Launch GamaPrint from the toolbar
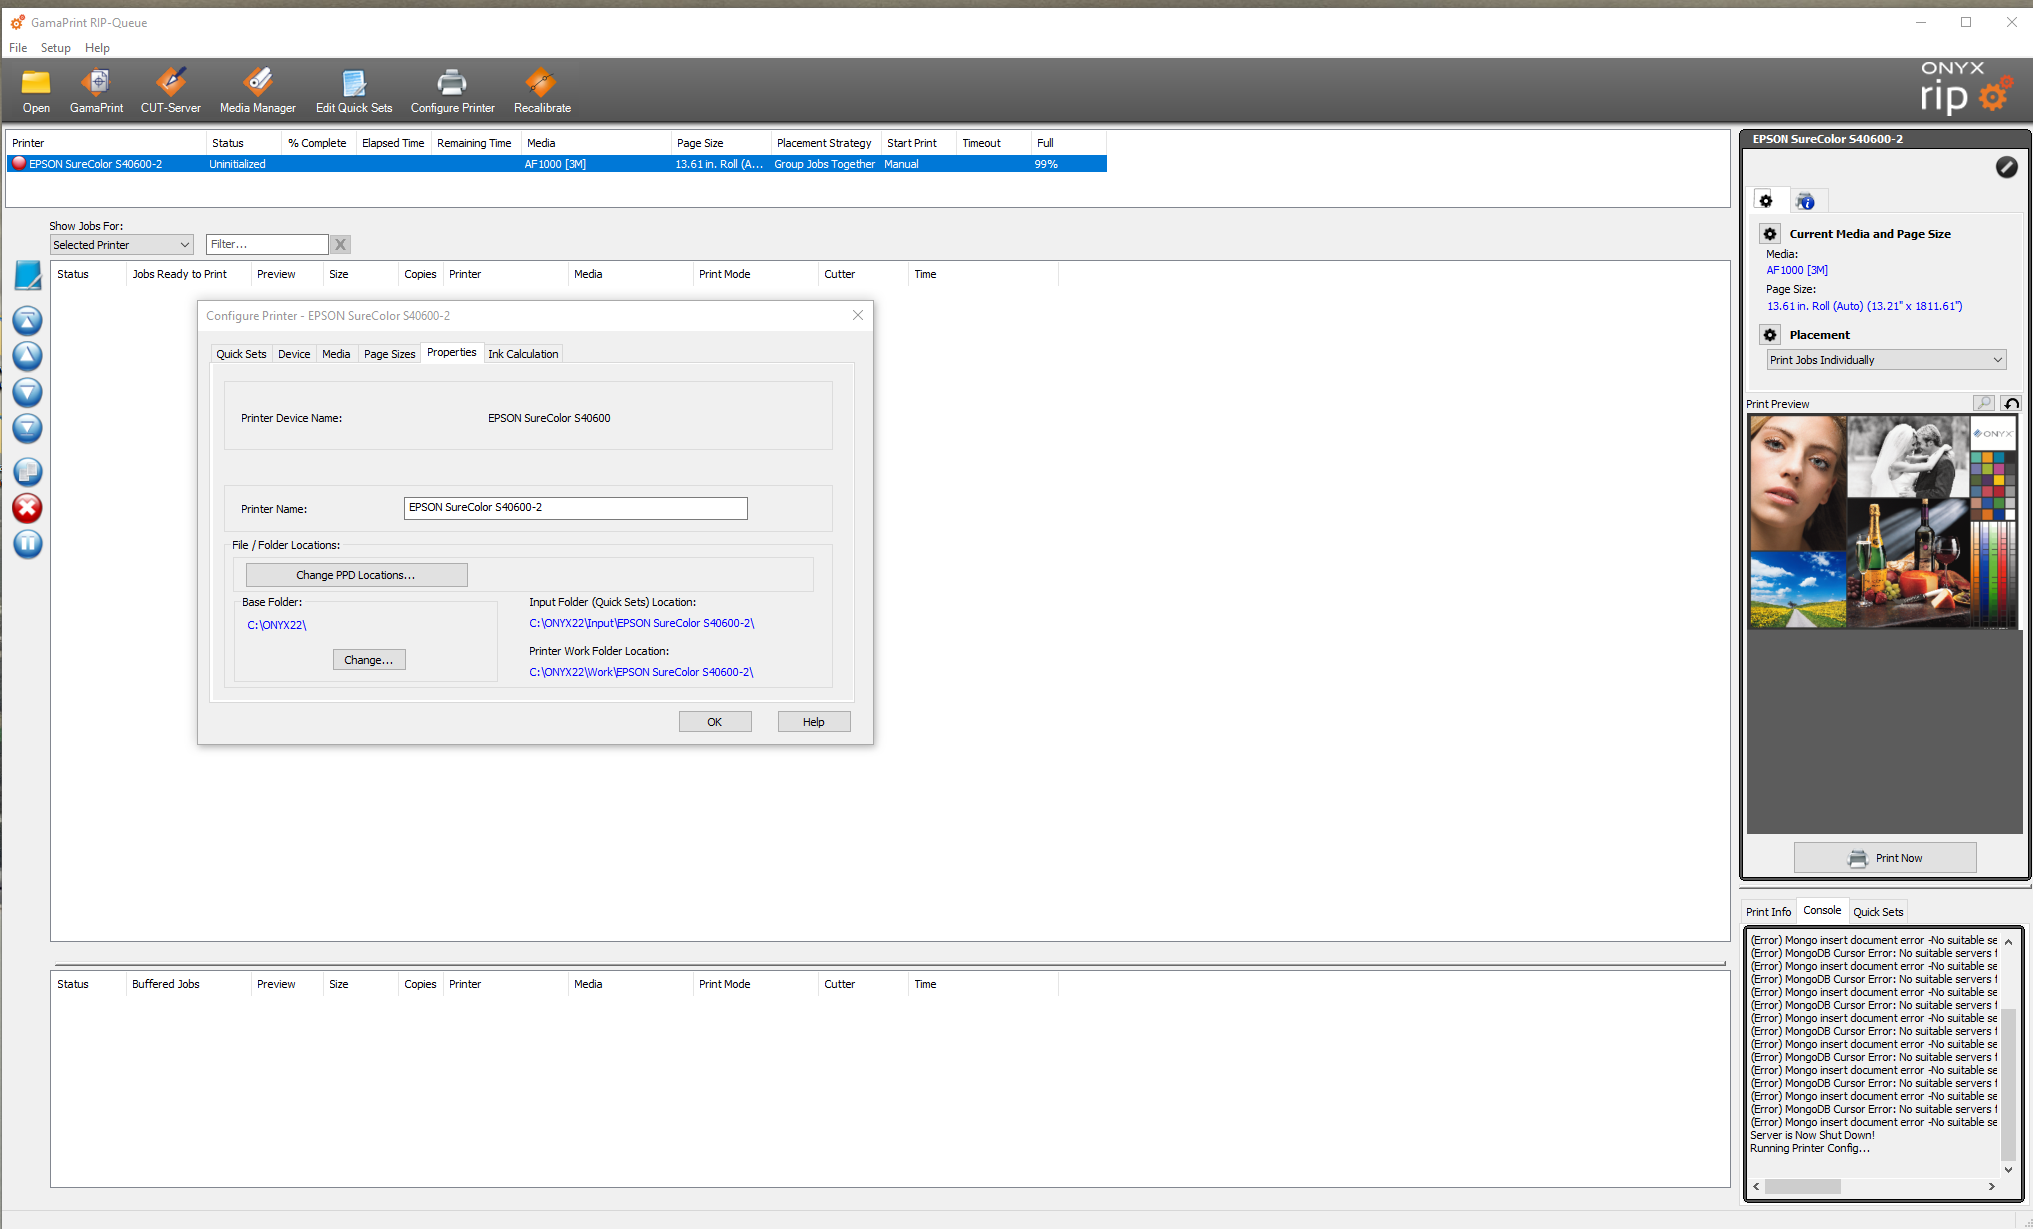 coord(96,90)
